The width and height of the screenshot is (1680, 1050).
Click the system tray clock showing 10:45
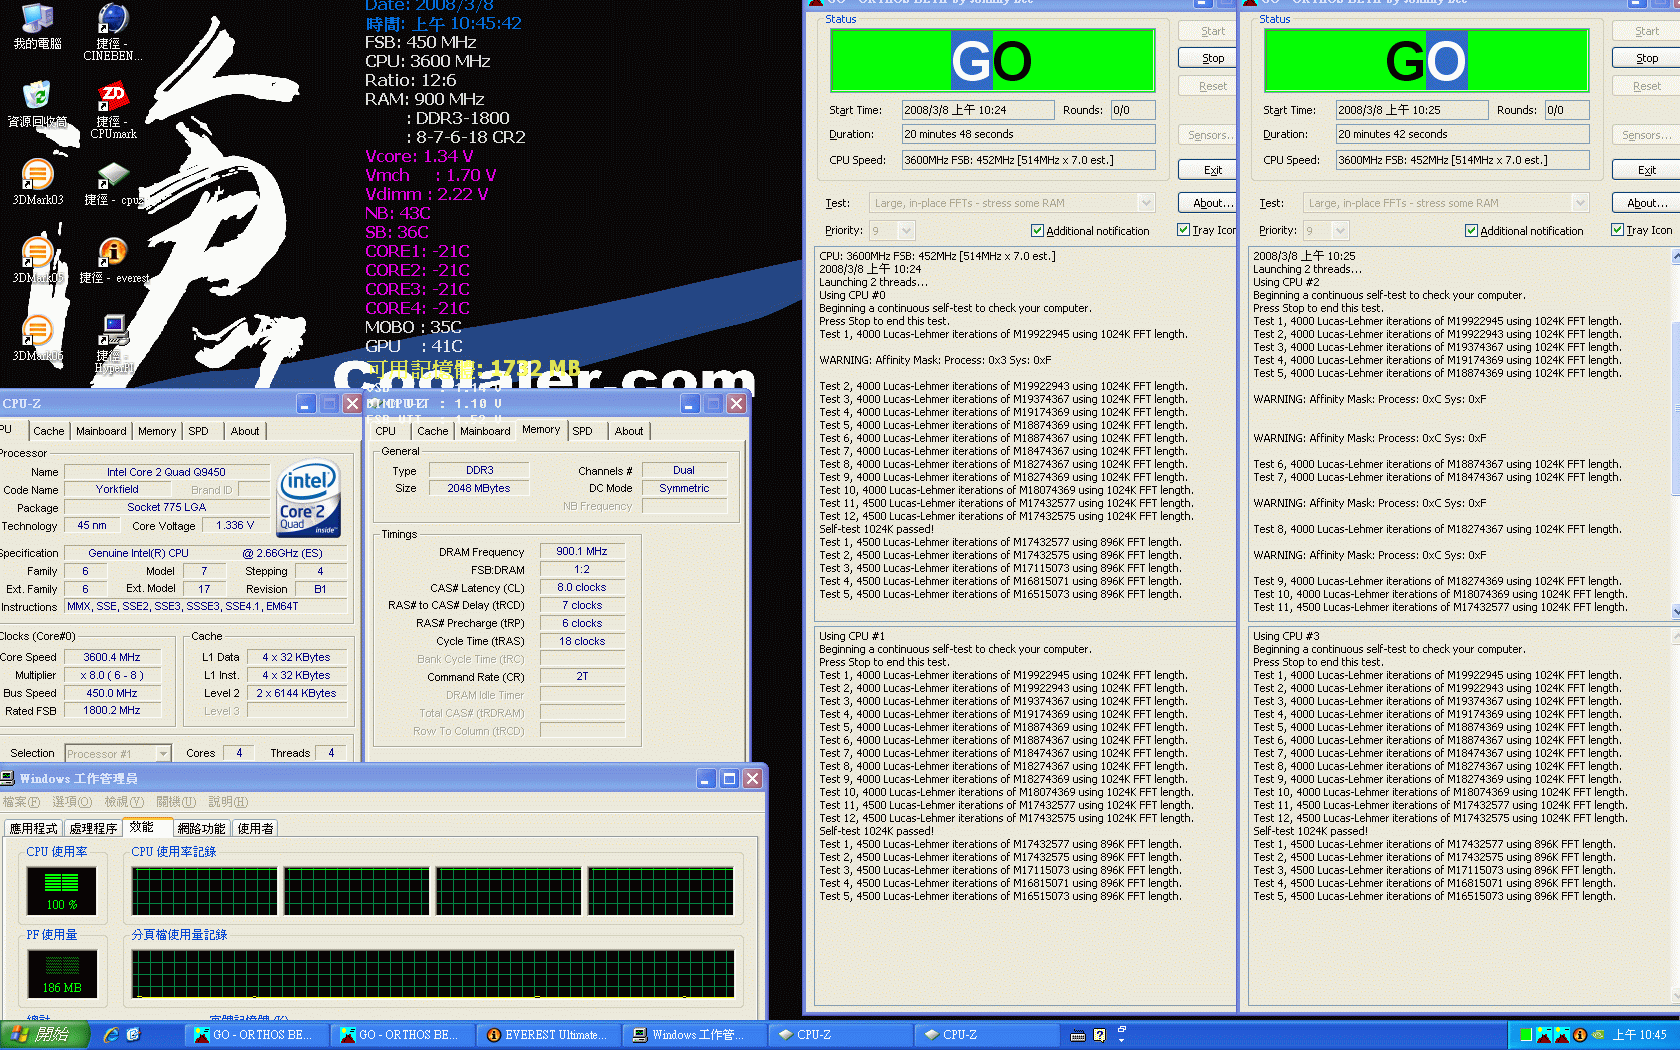(x=1640, y=1035)
